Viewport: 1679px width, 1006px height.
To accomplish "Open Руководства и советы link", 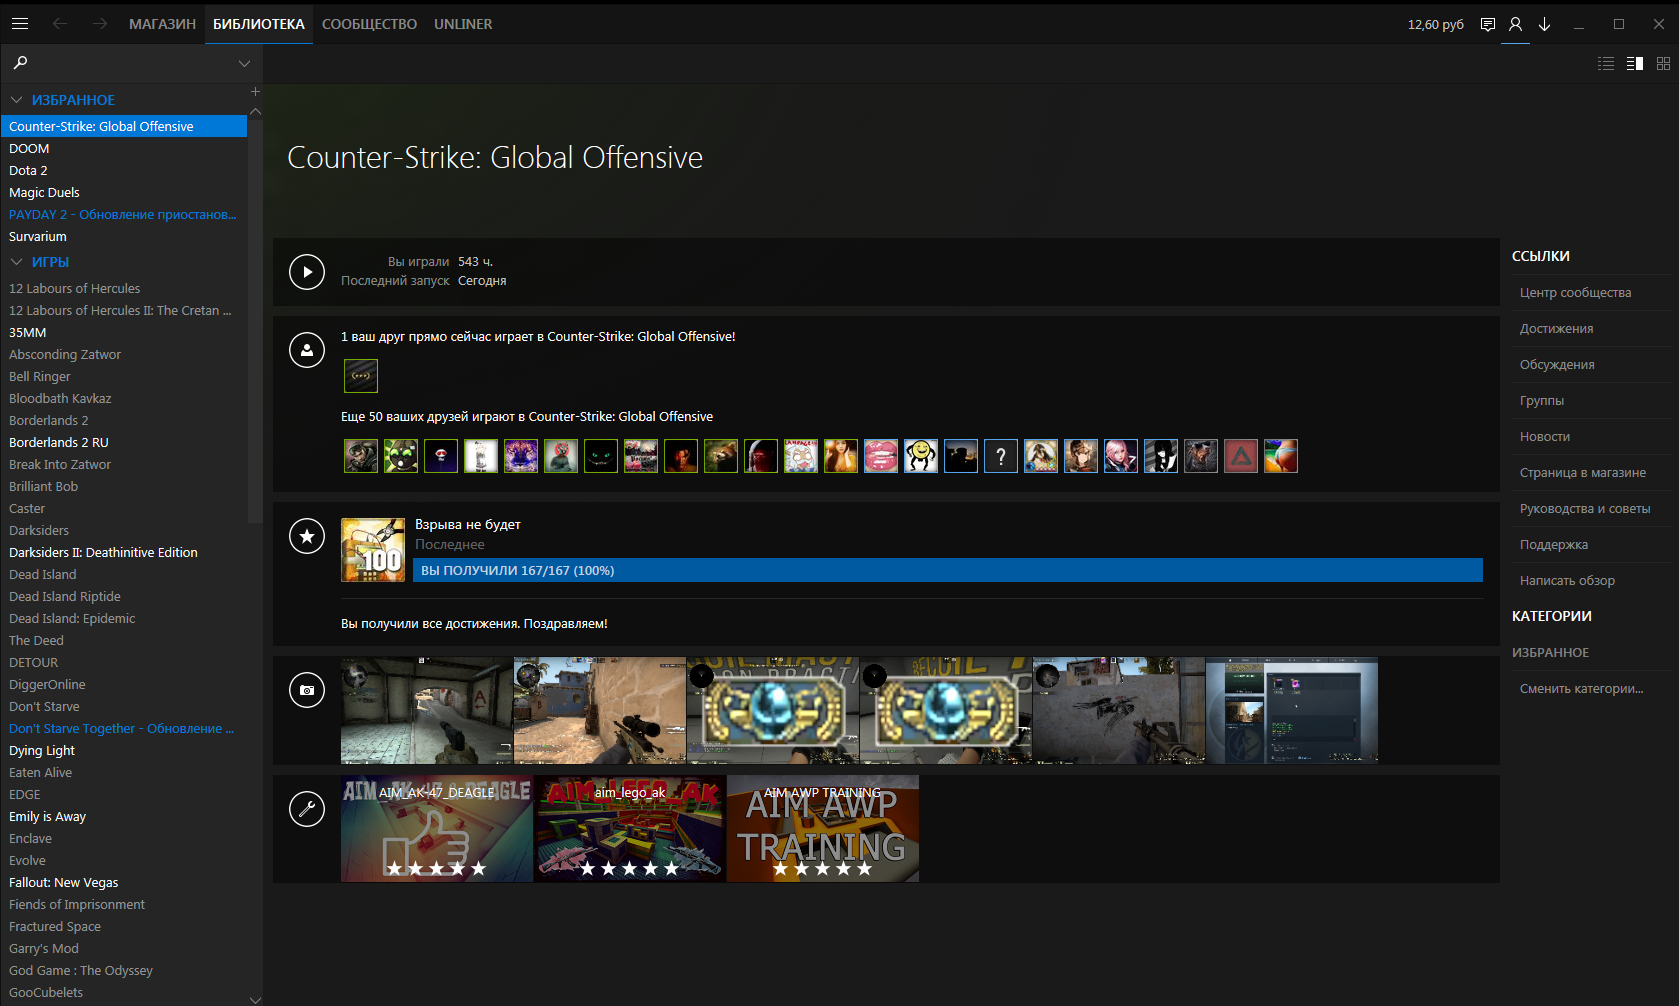I will (1585, 509).
